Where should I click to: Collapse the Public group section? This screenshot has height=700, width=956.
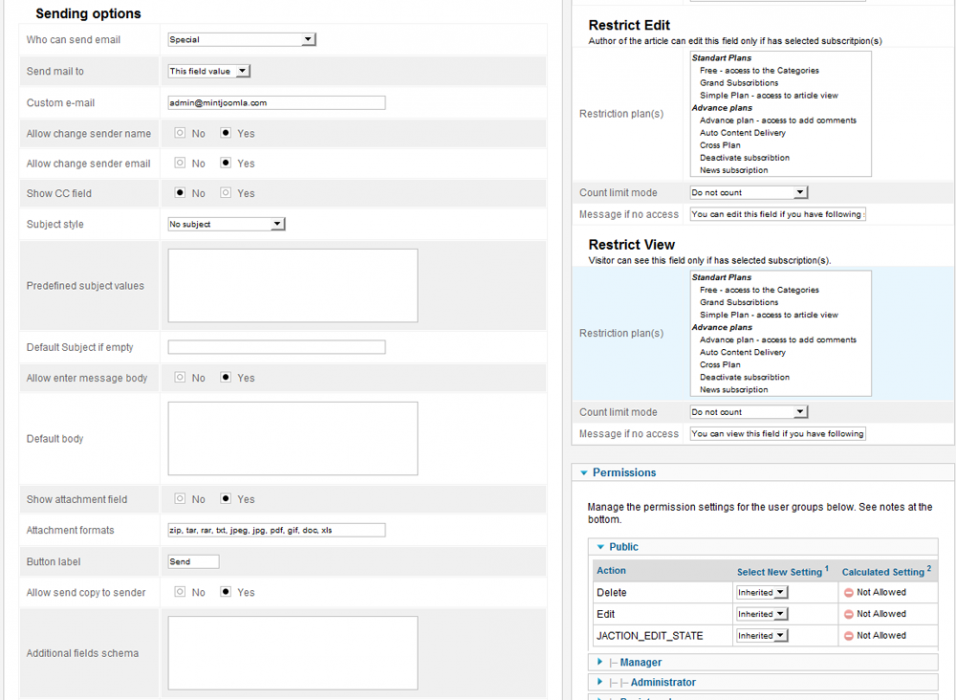[x=600, y=547]
